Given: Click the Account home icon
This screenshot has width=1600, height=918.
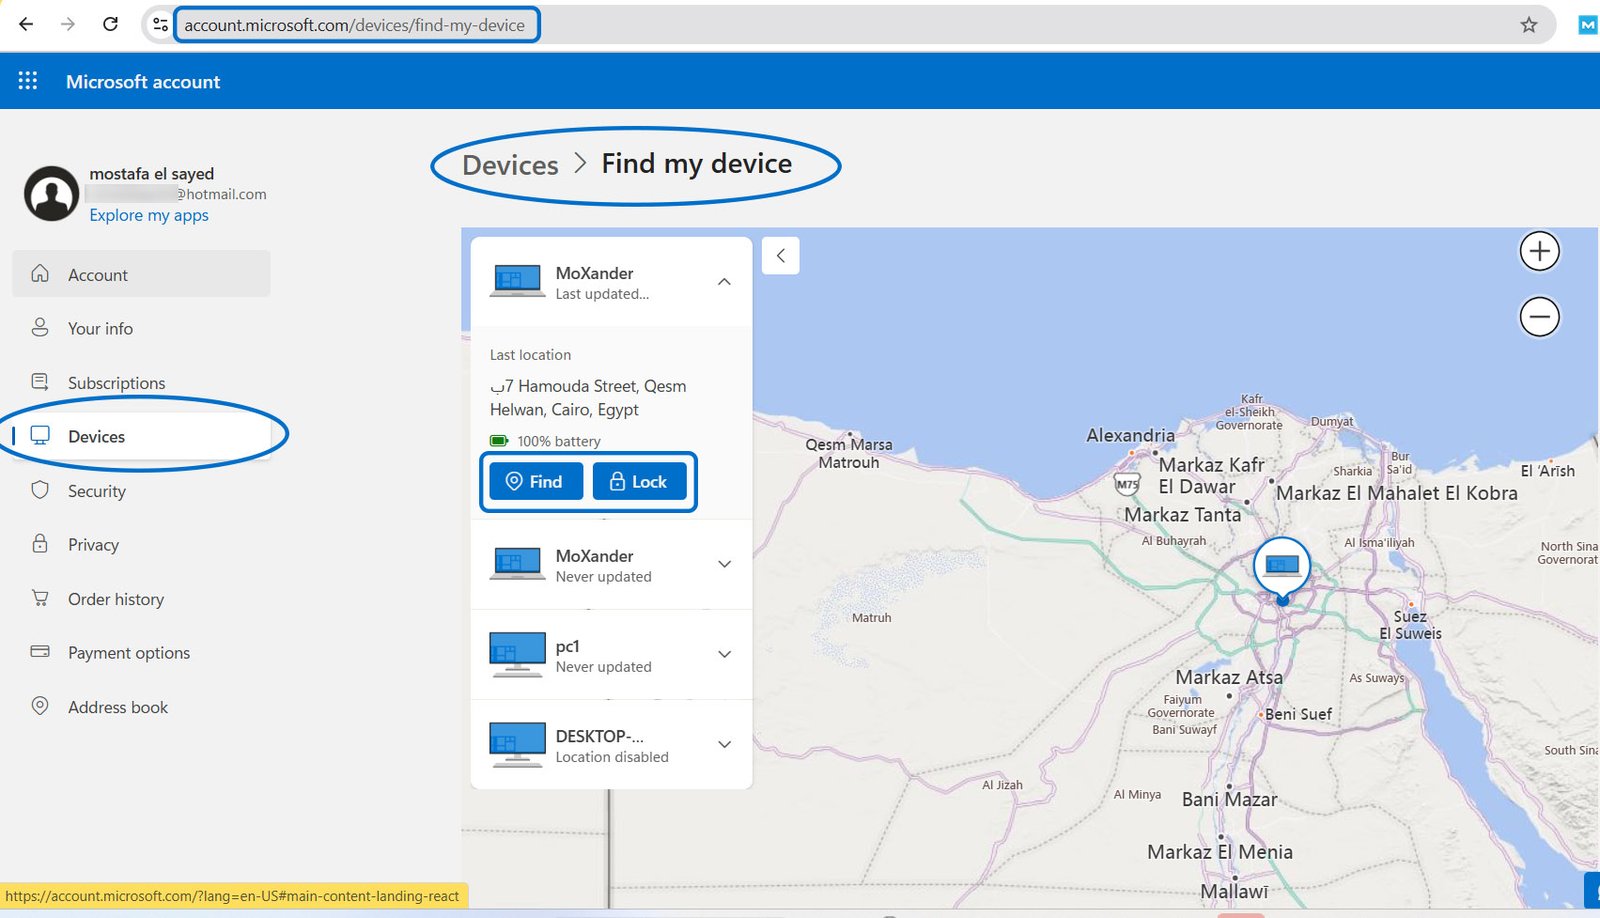Looking at the screenshot, I should [40, 273].
